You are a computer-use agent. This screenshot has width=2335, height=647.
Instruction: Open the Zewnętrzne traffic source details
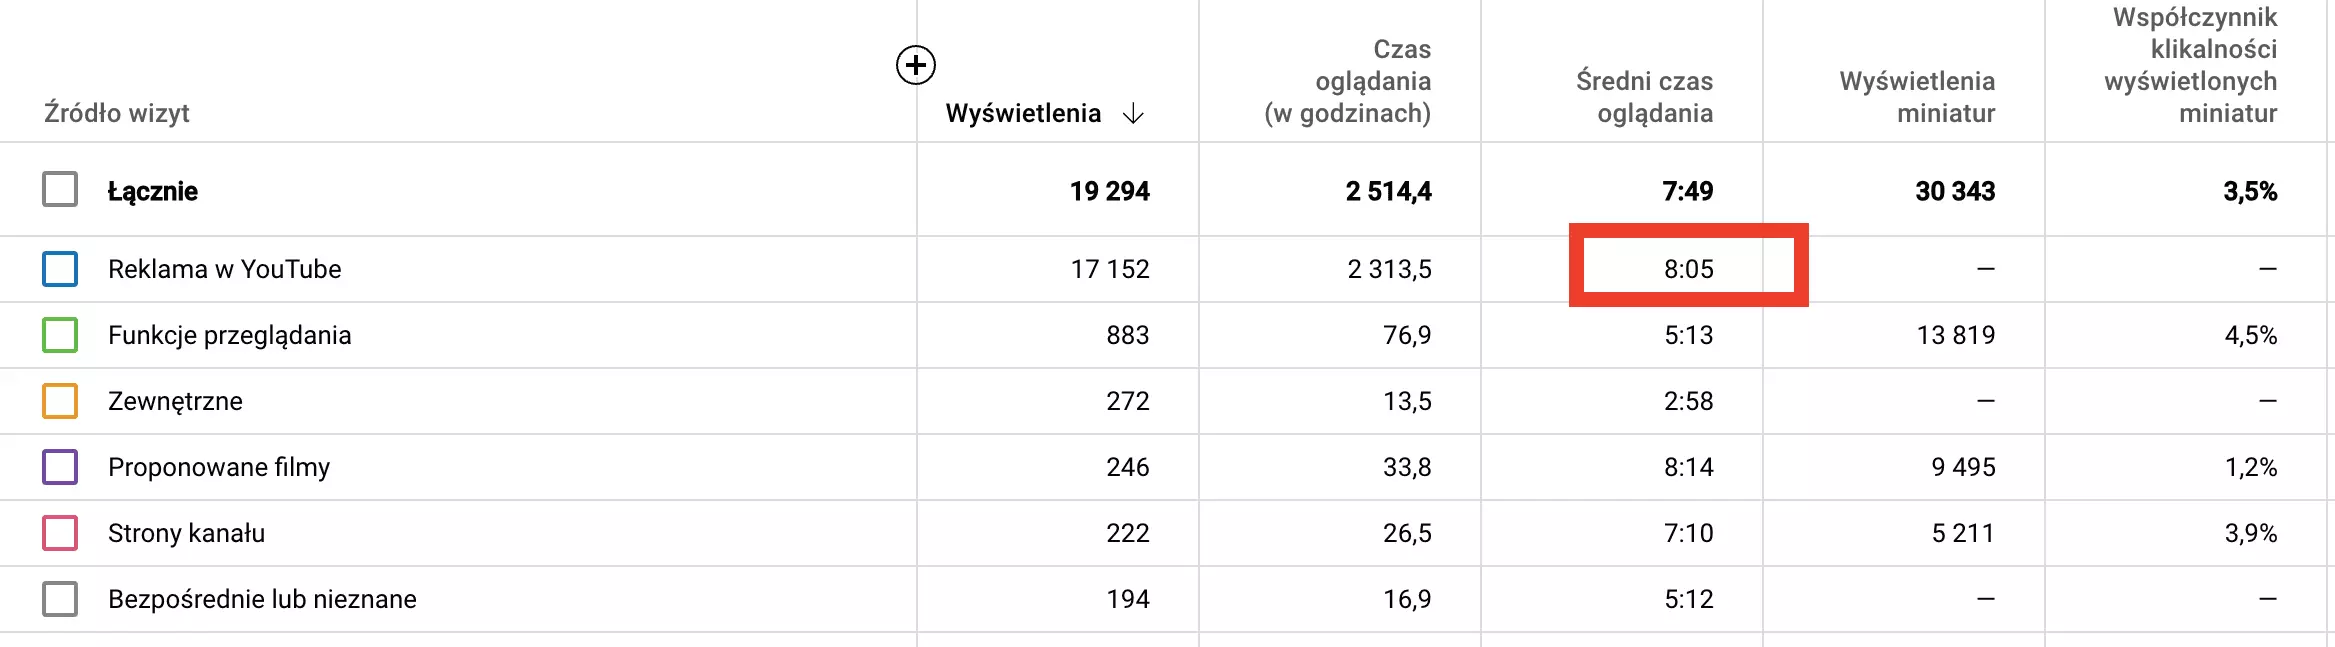[175, 401]
